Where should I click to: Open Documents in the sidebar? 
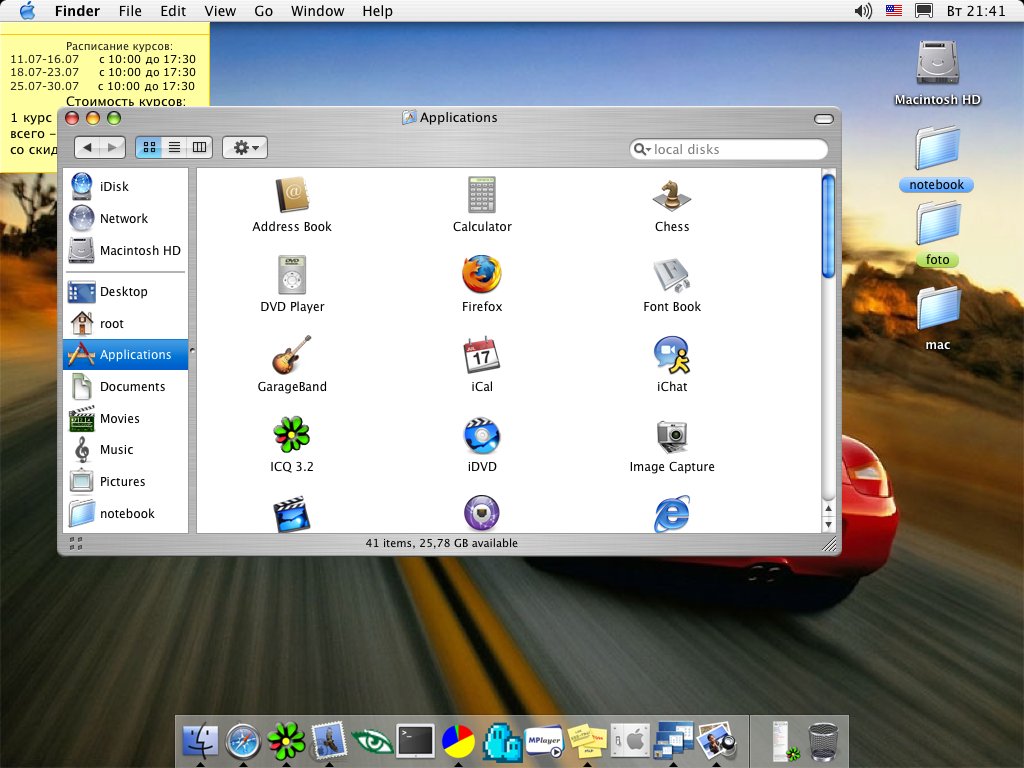coord(125,387)
